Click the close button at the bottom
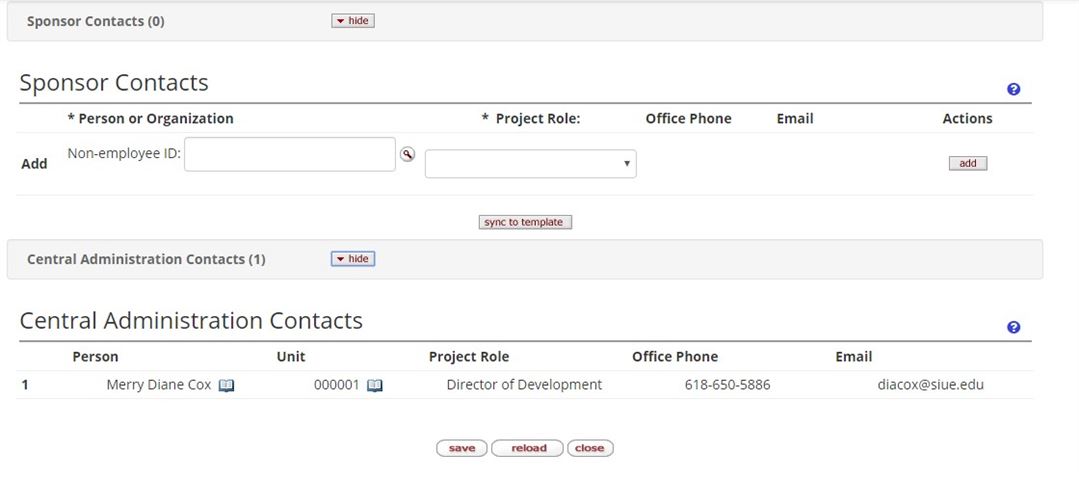Screen dimensions: 1079x480 tap(590, 448)
